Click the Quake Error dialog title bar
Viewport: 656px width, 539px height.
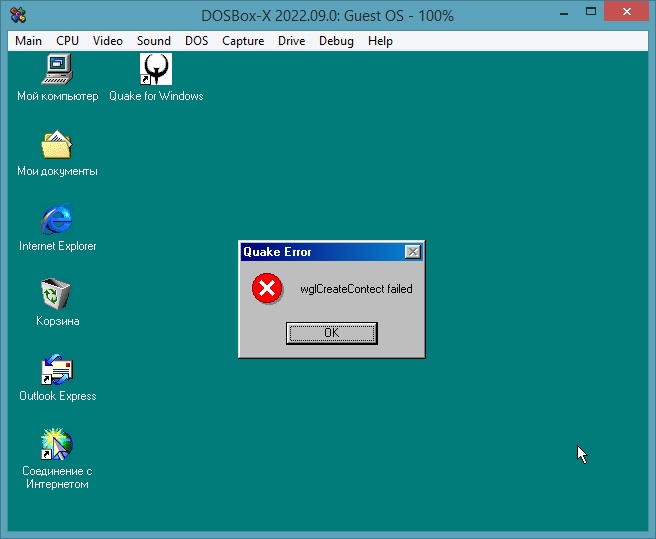[x=332, y=252]
